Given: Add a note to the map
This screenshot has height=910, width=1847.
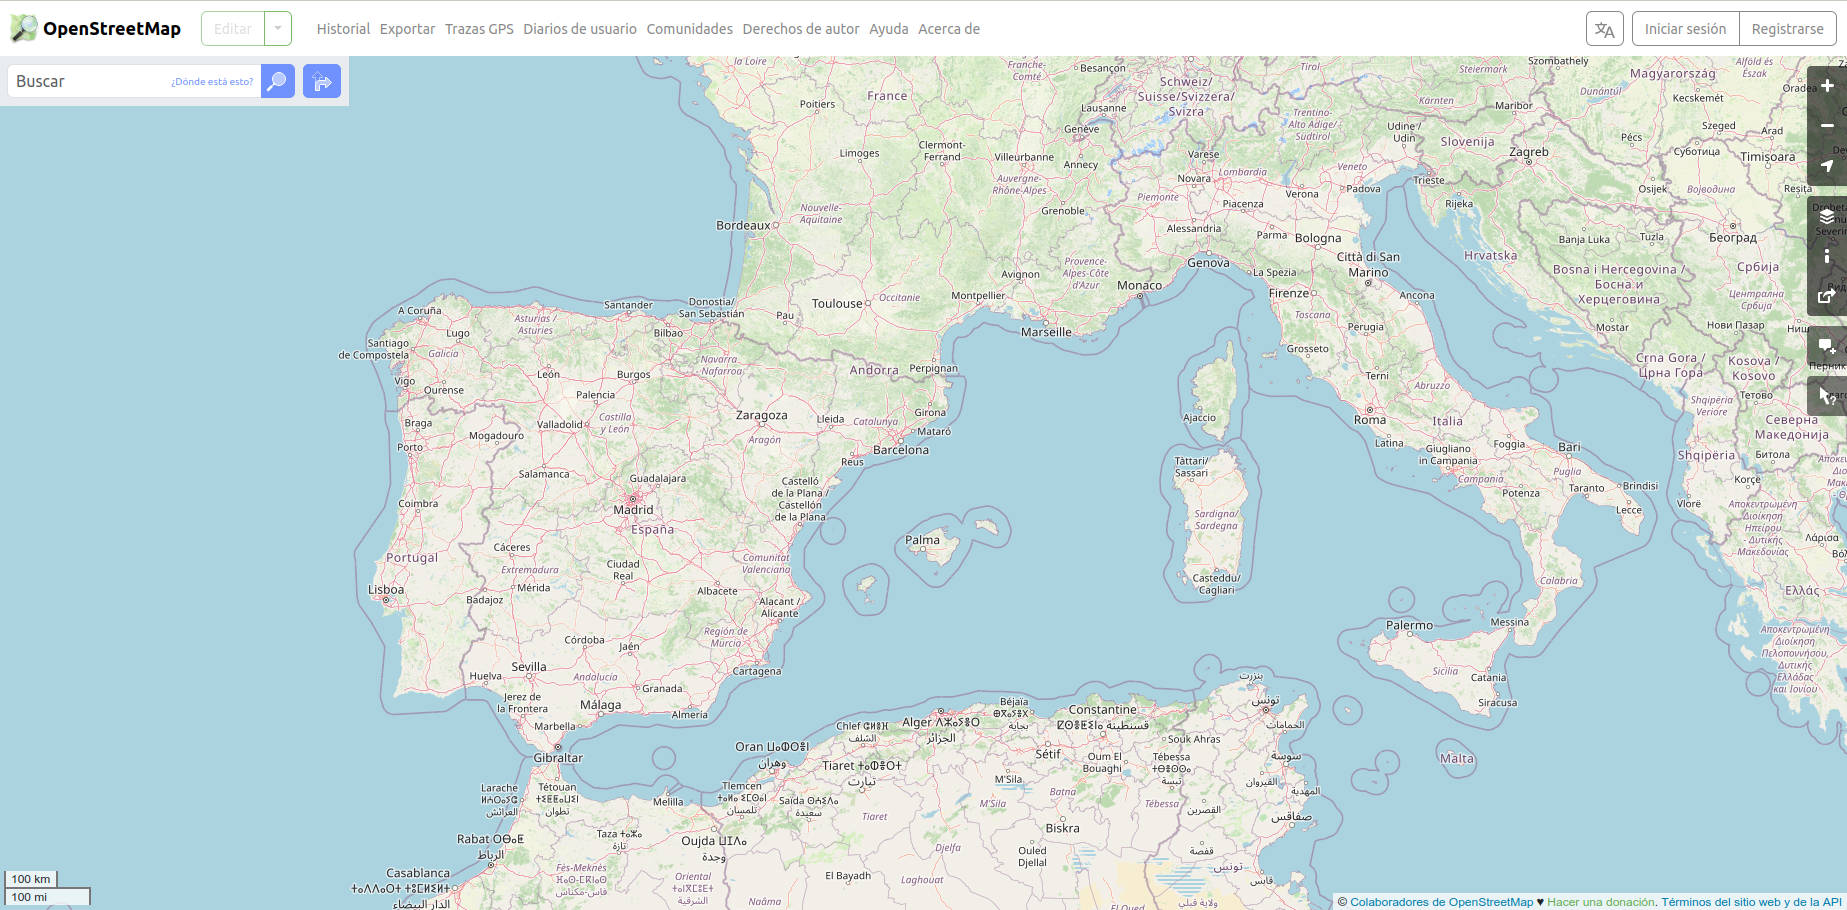Looking at the screenshot, I should pos(1827,347).
